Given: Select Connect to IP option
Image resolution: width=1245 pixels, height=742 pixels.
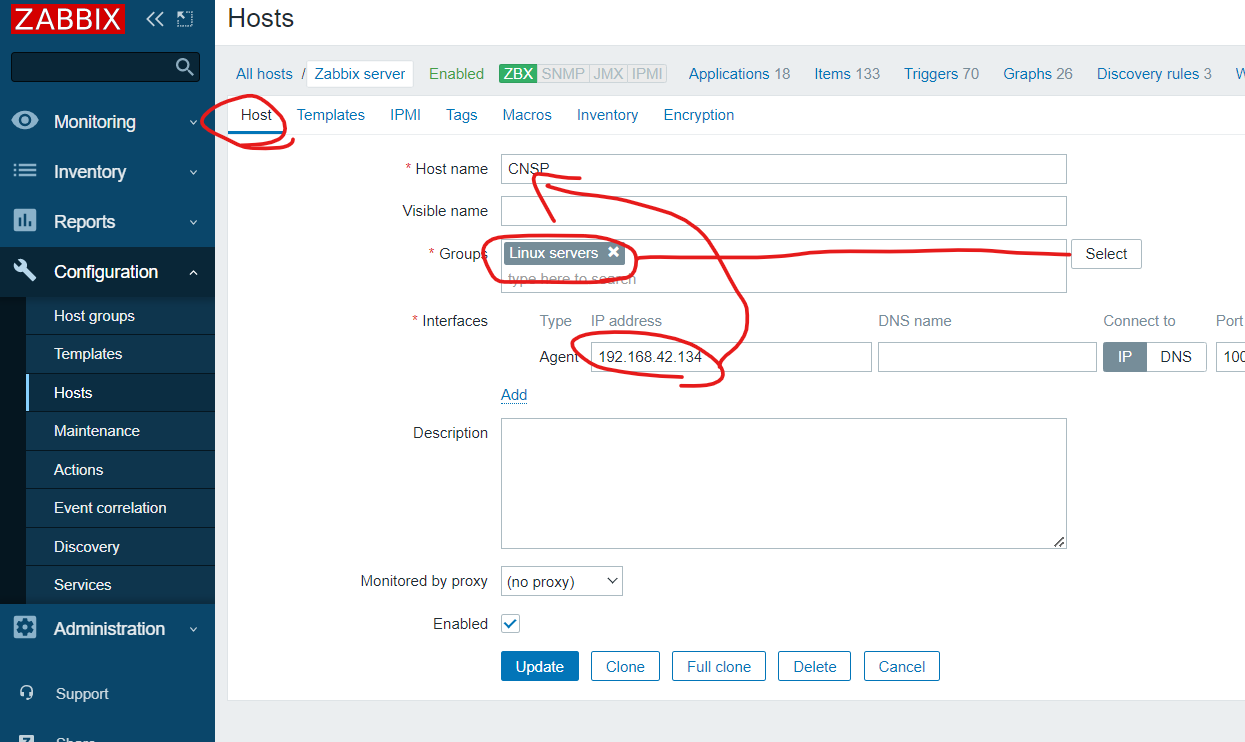Looking at the screenshot, I should (1125, 357).
